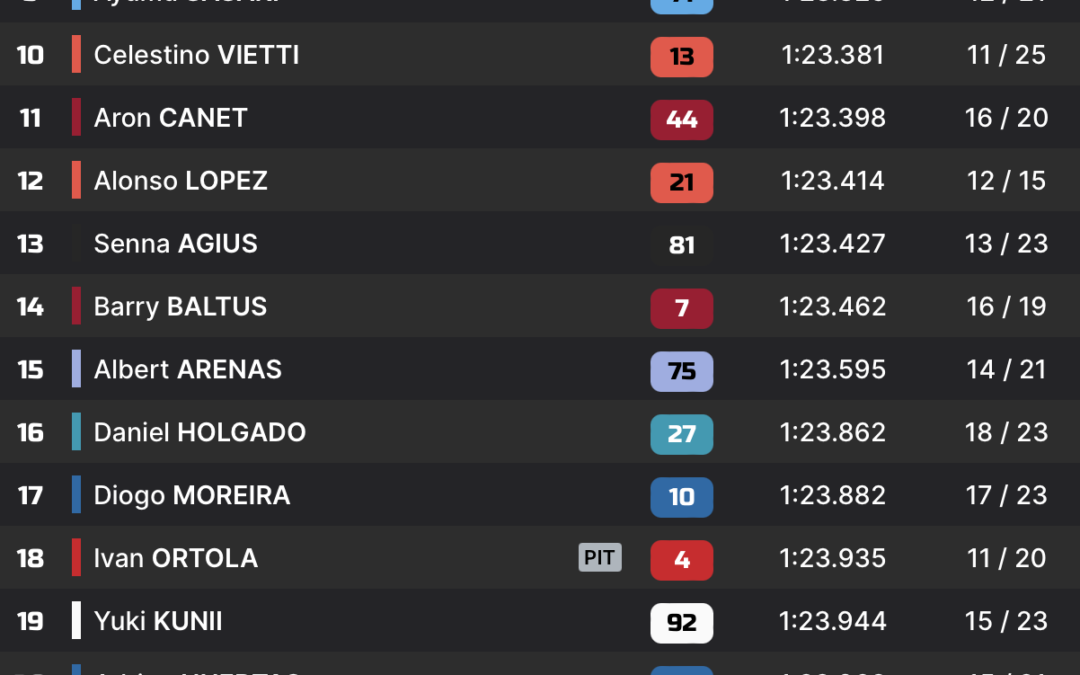Select Alonso LOPEZ name
The height and width of the screenshot is (675, 1080).
[x=180, y=180]
